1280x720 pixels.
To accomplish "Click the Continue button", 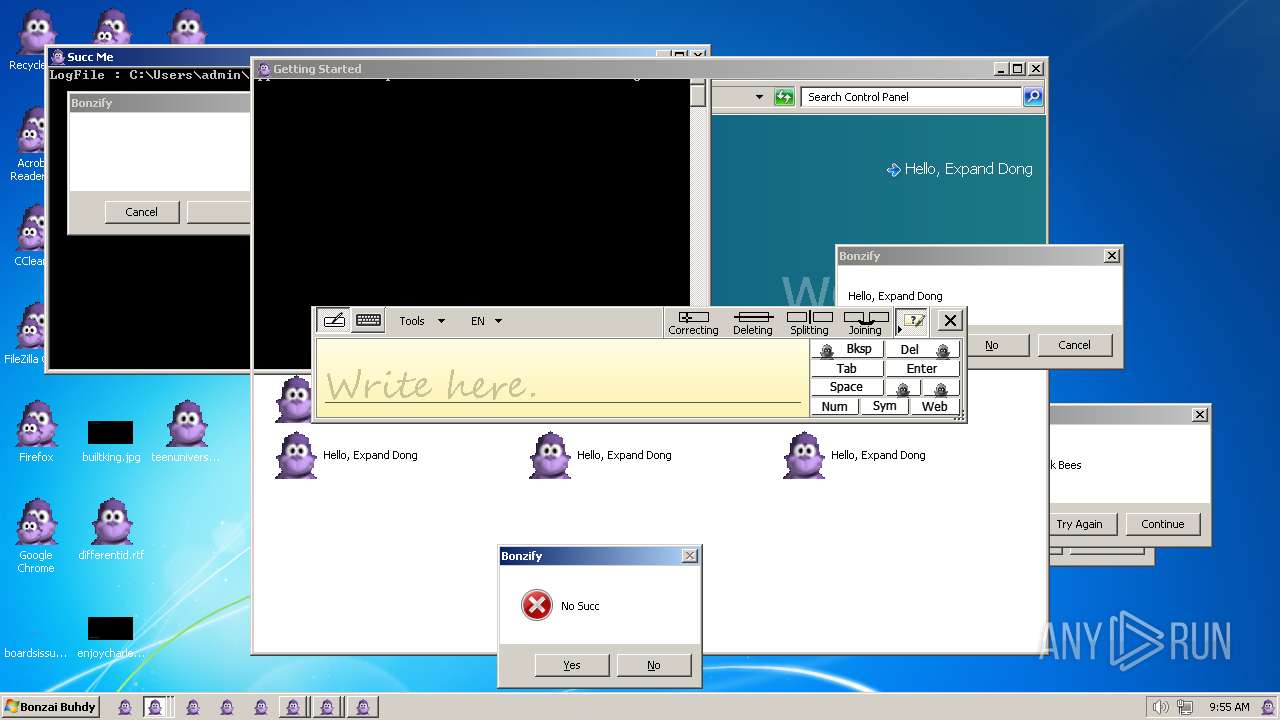I will click(1163, 524).
